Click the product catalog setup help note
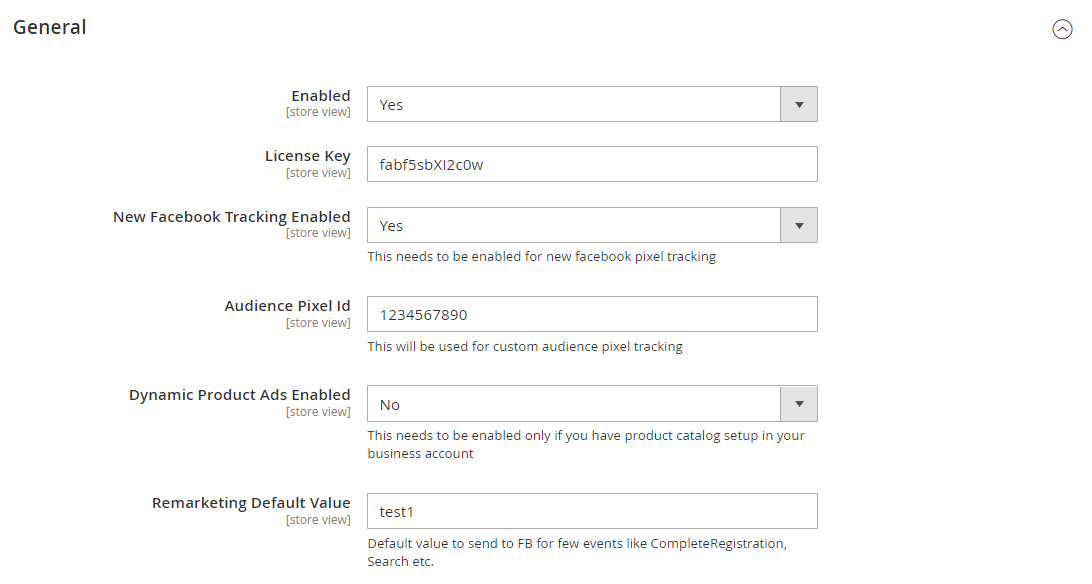 coord(585,444)
